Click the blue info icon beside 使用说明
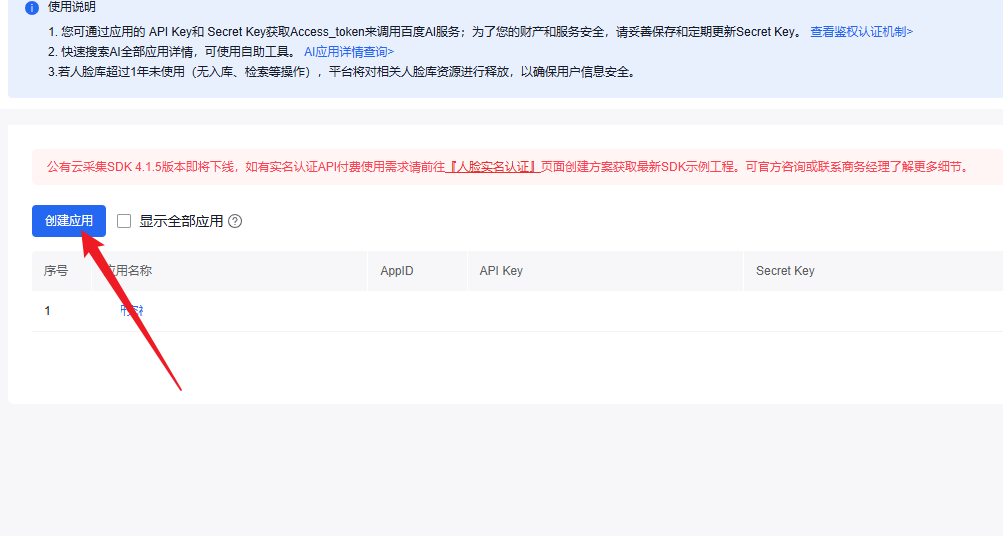The image size is (1003, 536). 31,8
